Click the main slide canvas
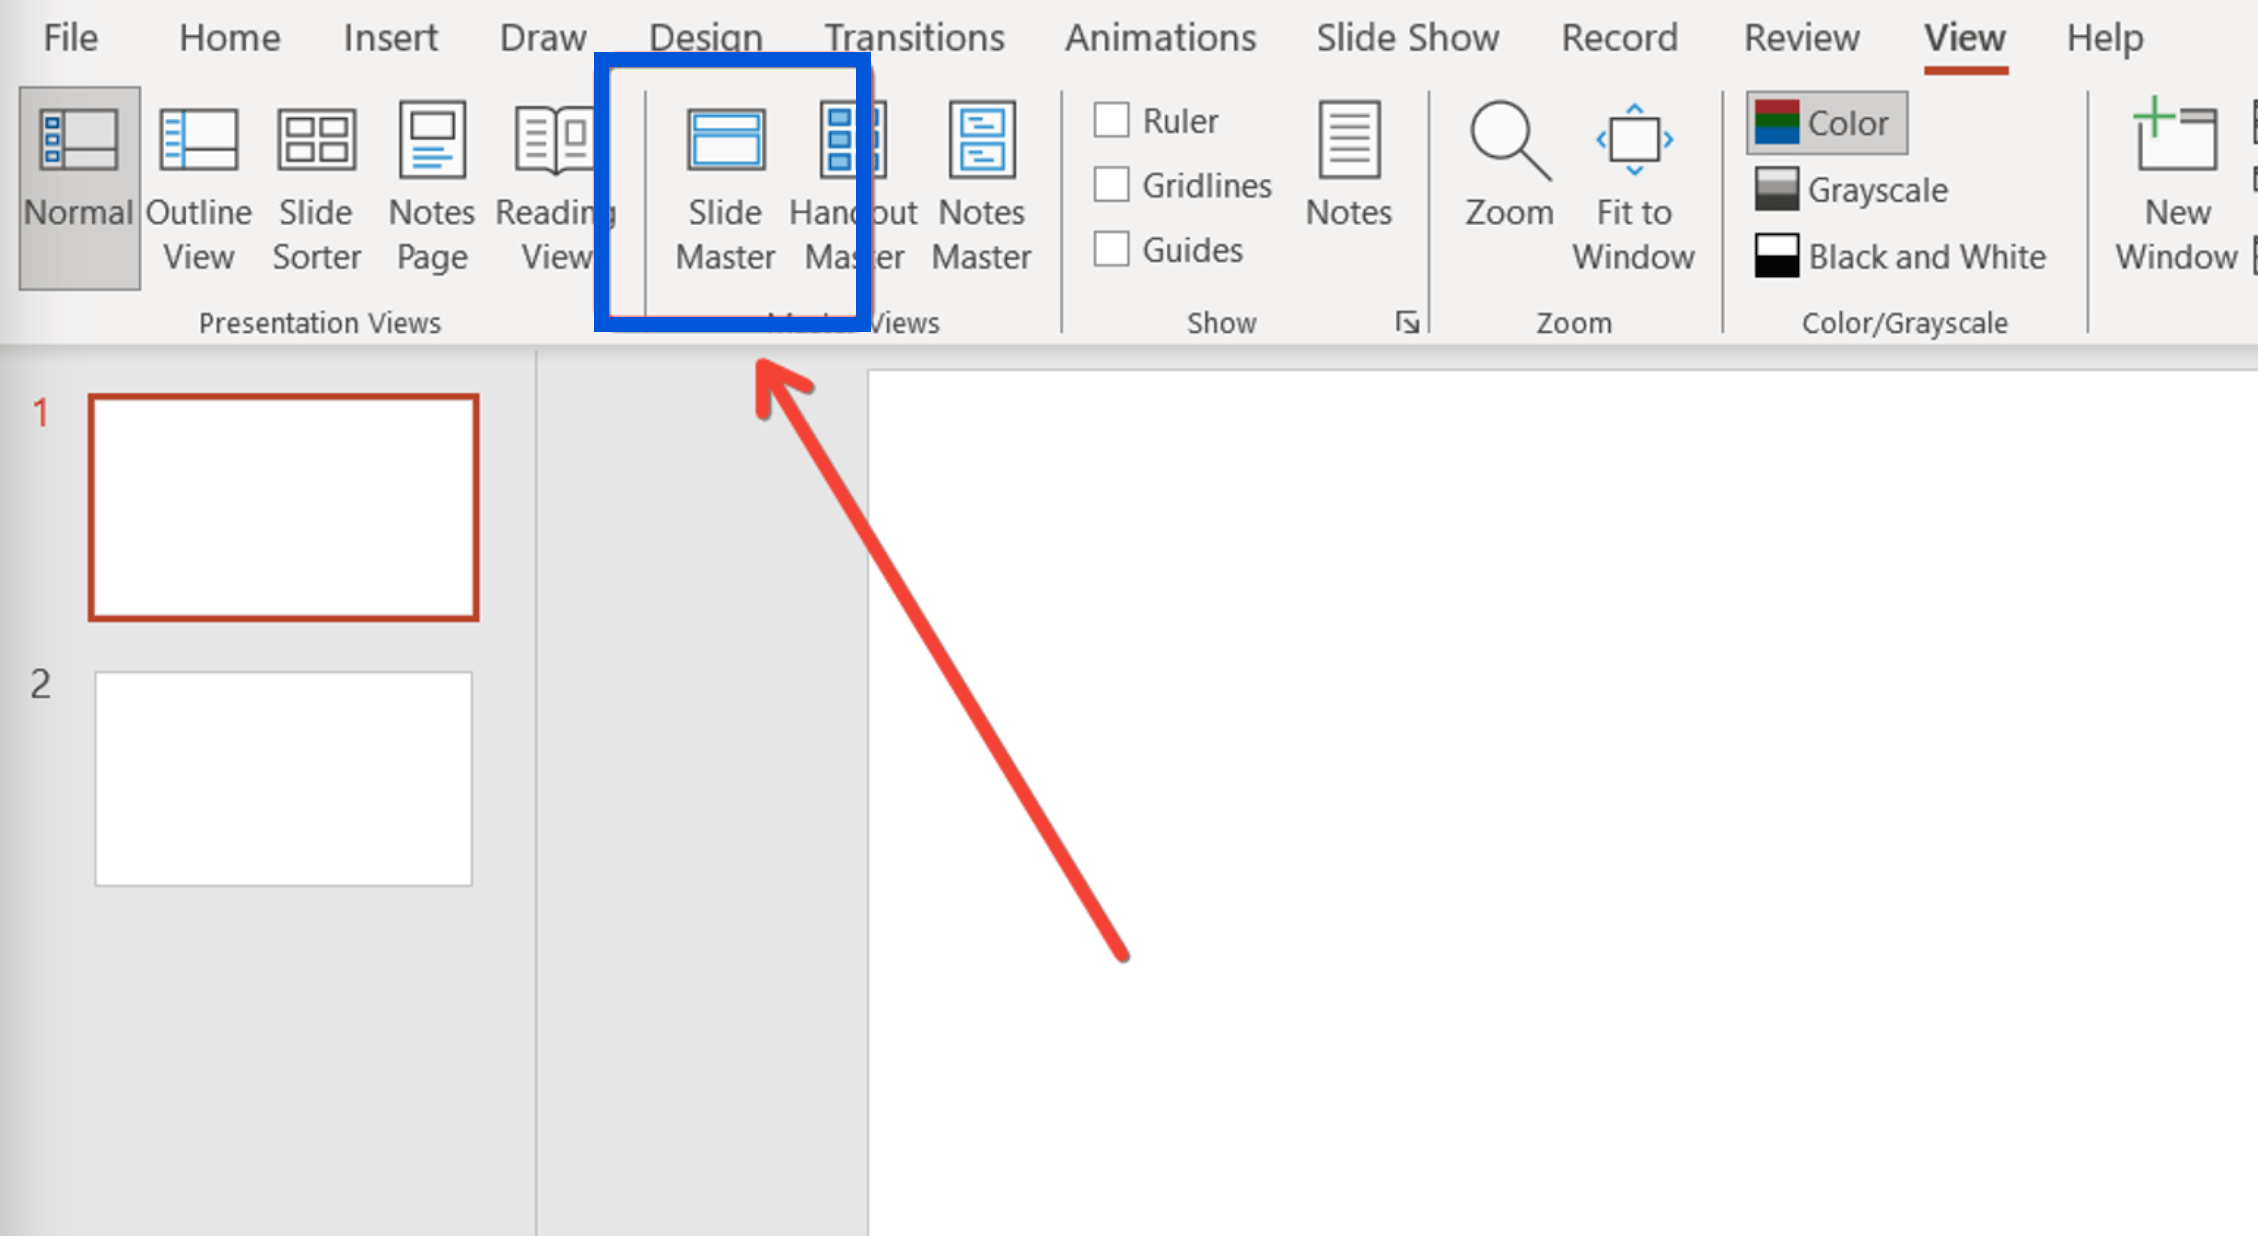2258x1236 pixels. (x=1562, y=803)
